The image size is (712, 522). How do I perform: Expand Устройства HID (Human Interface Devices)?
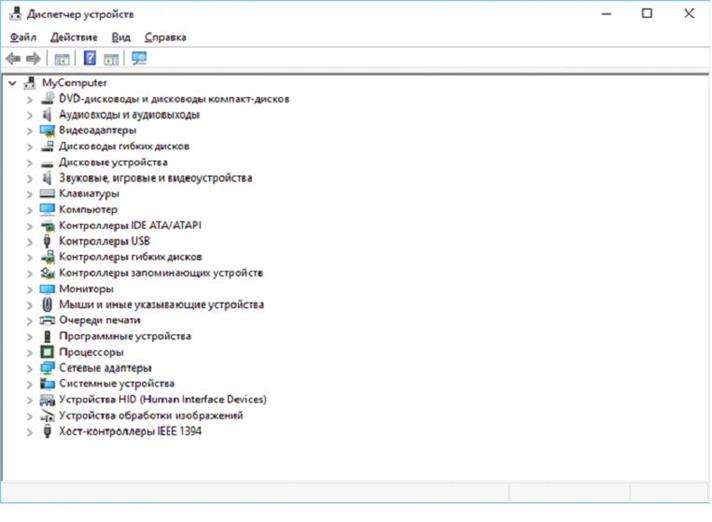pyautogui.click(x=30, y=400)
